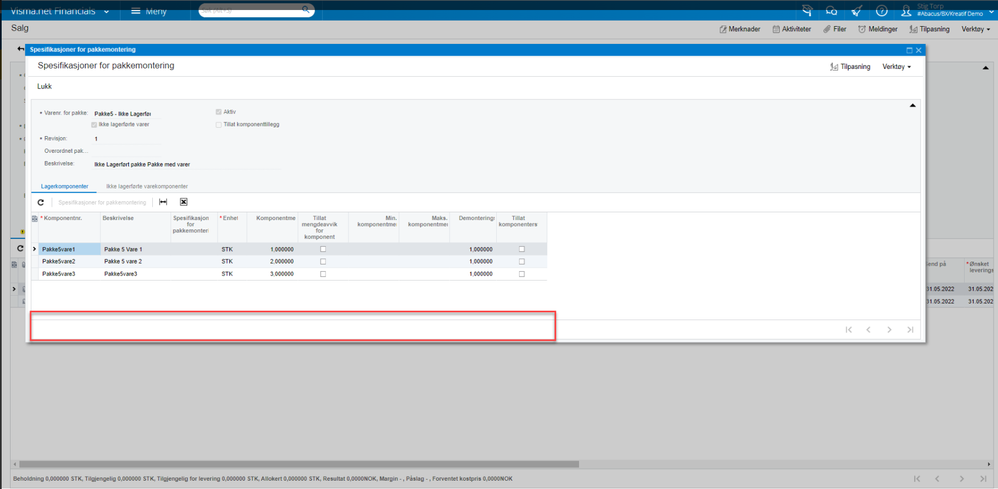Open Tilpasning in the dialog header
Screen dimensions: 998x489
click(x=850, y=66)
